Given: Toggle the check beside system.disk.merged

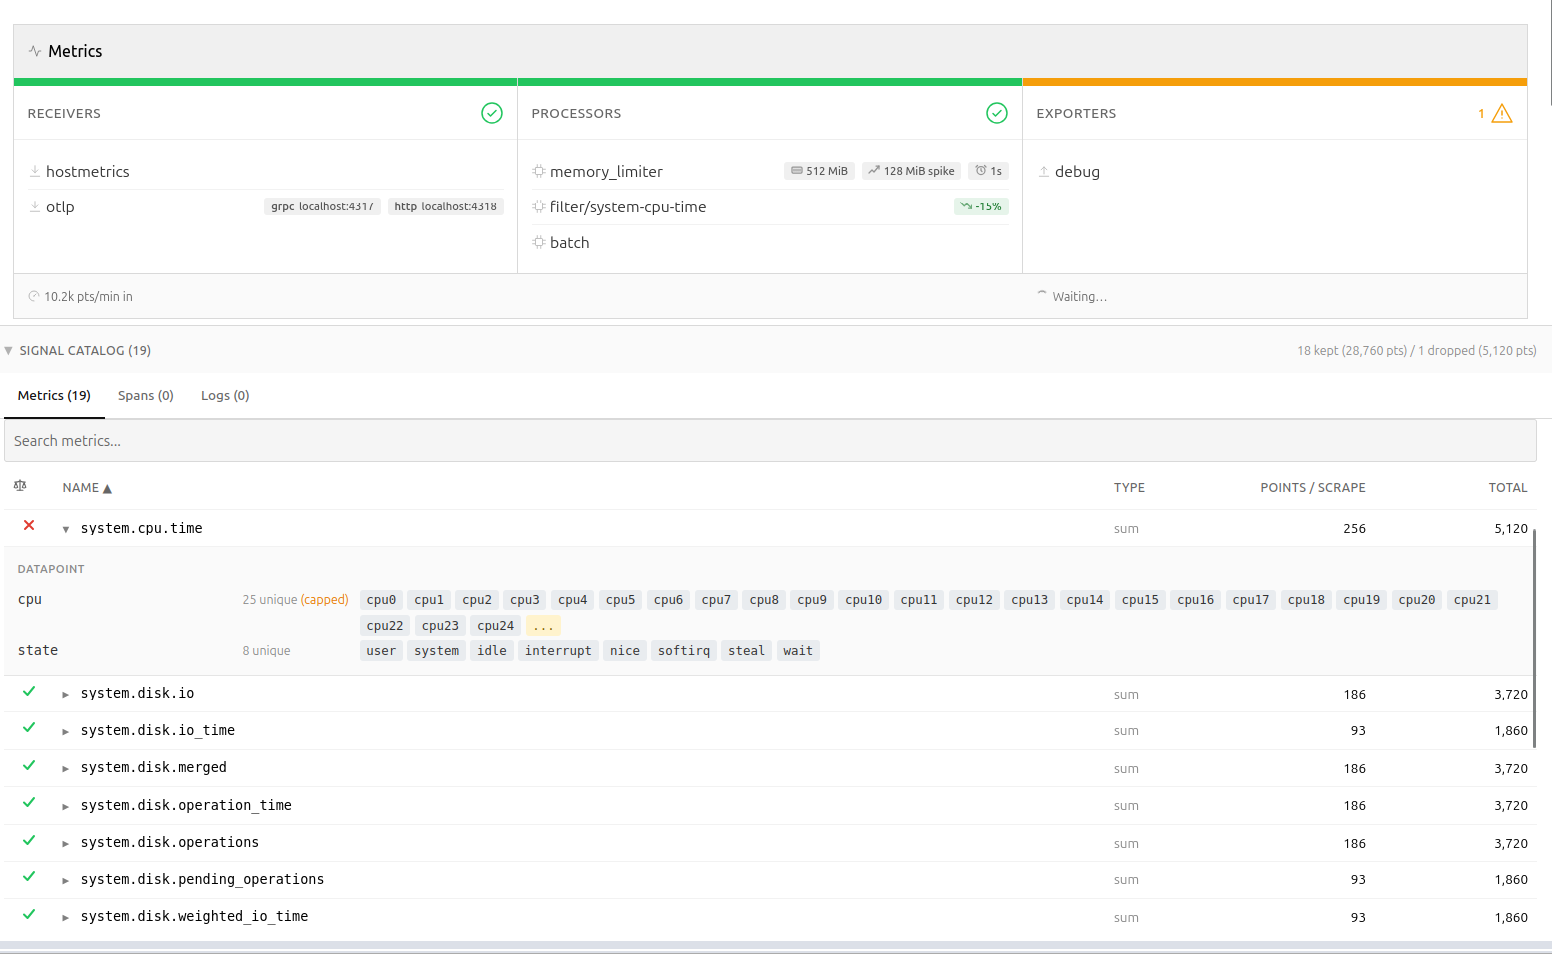Looking at the screenshot, I should [x=28, y=765].
